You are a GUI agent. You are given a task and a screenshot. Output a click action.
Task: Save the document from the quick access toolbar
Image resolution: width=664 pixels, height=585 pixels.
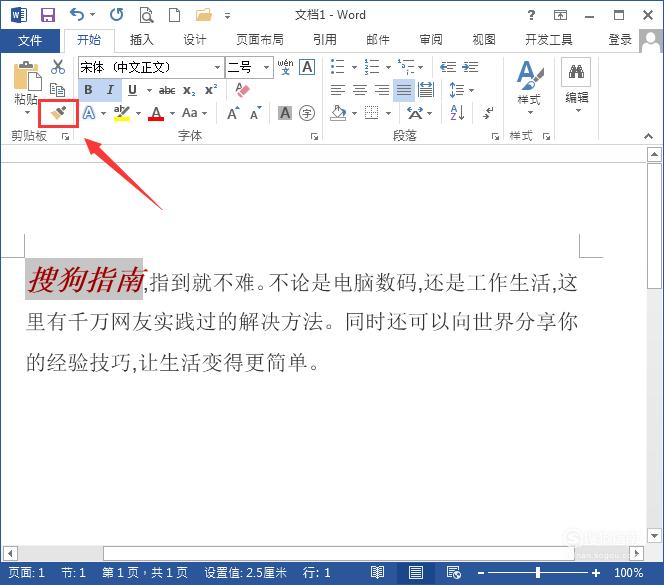[x=47, y=15]
